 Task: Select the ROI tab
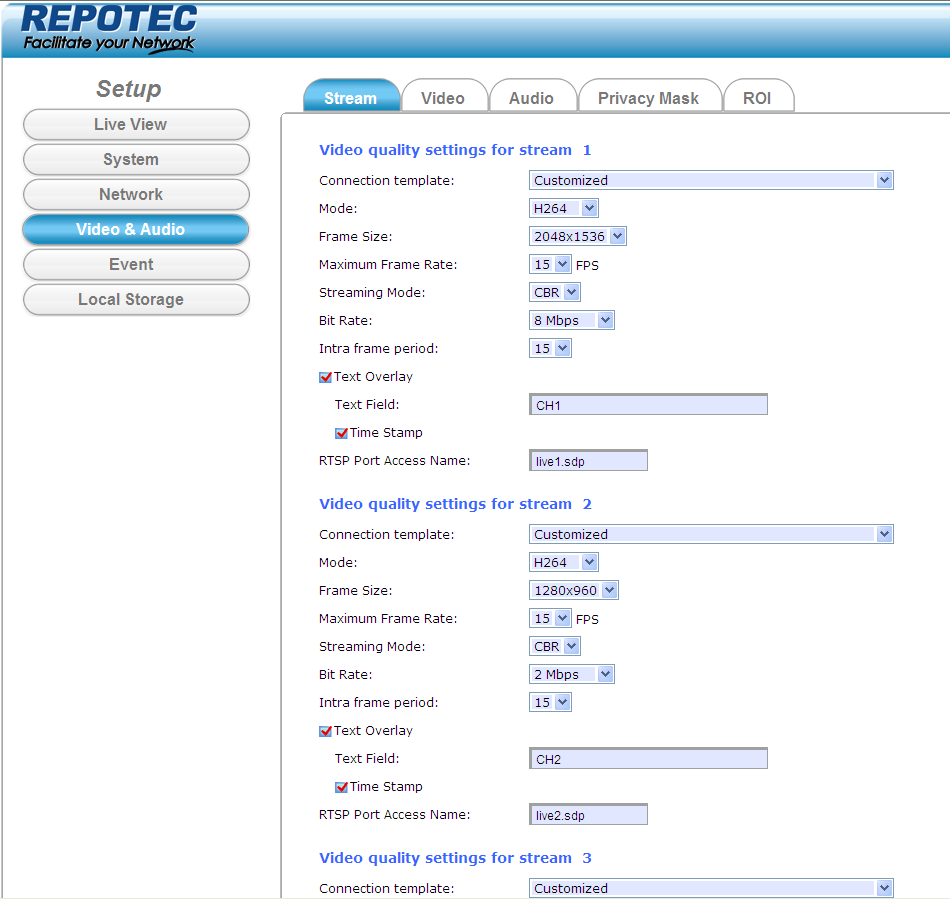pyautogui.click(x=757, y=98)
